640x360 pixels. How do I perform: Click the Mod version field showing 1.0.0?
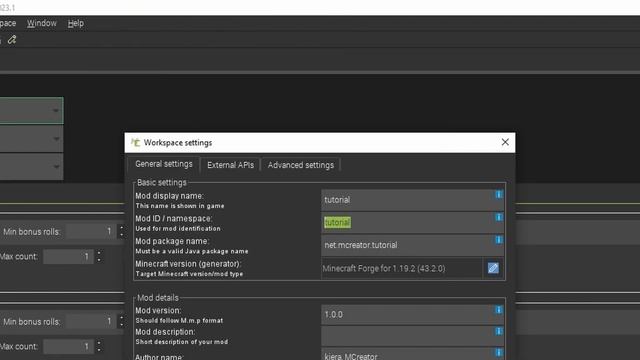[x=412, y=314]
